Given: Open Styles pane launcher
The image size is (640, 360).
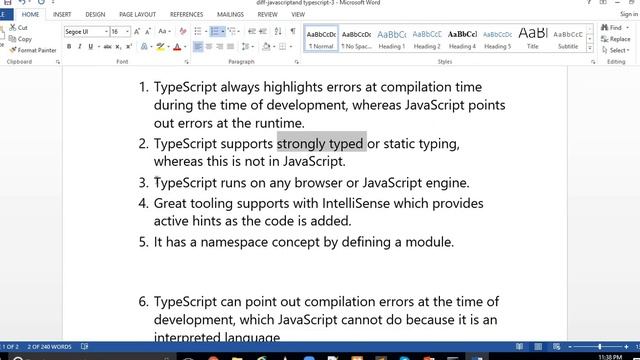Looking at the screenshot, I should 593,62.
